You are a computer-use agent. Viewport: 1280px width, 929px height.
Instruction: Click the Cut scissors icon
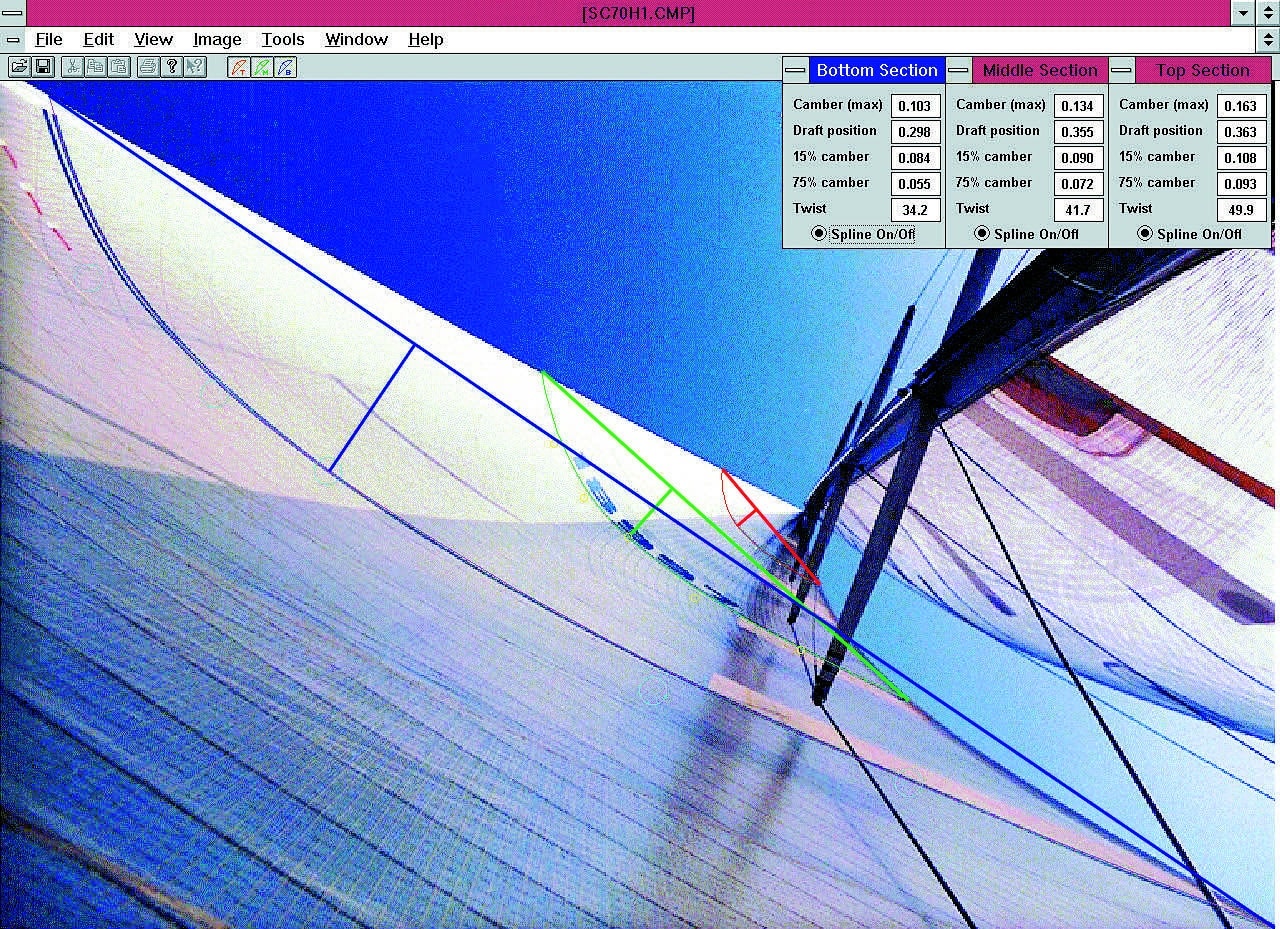[x=74, y=66]
